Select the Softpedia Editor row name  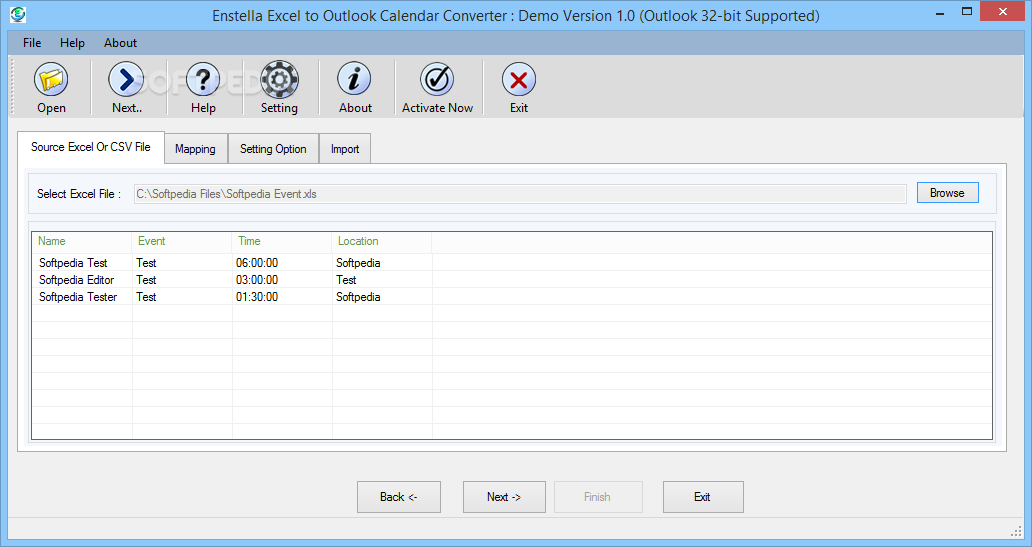76,280
